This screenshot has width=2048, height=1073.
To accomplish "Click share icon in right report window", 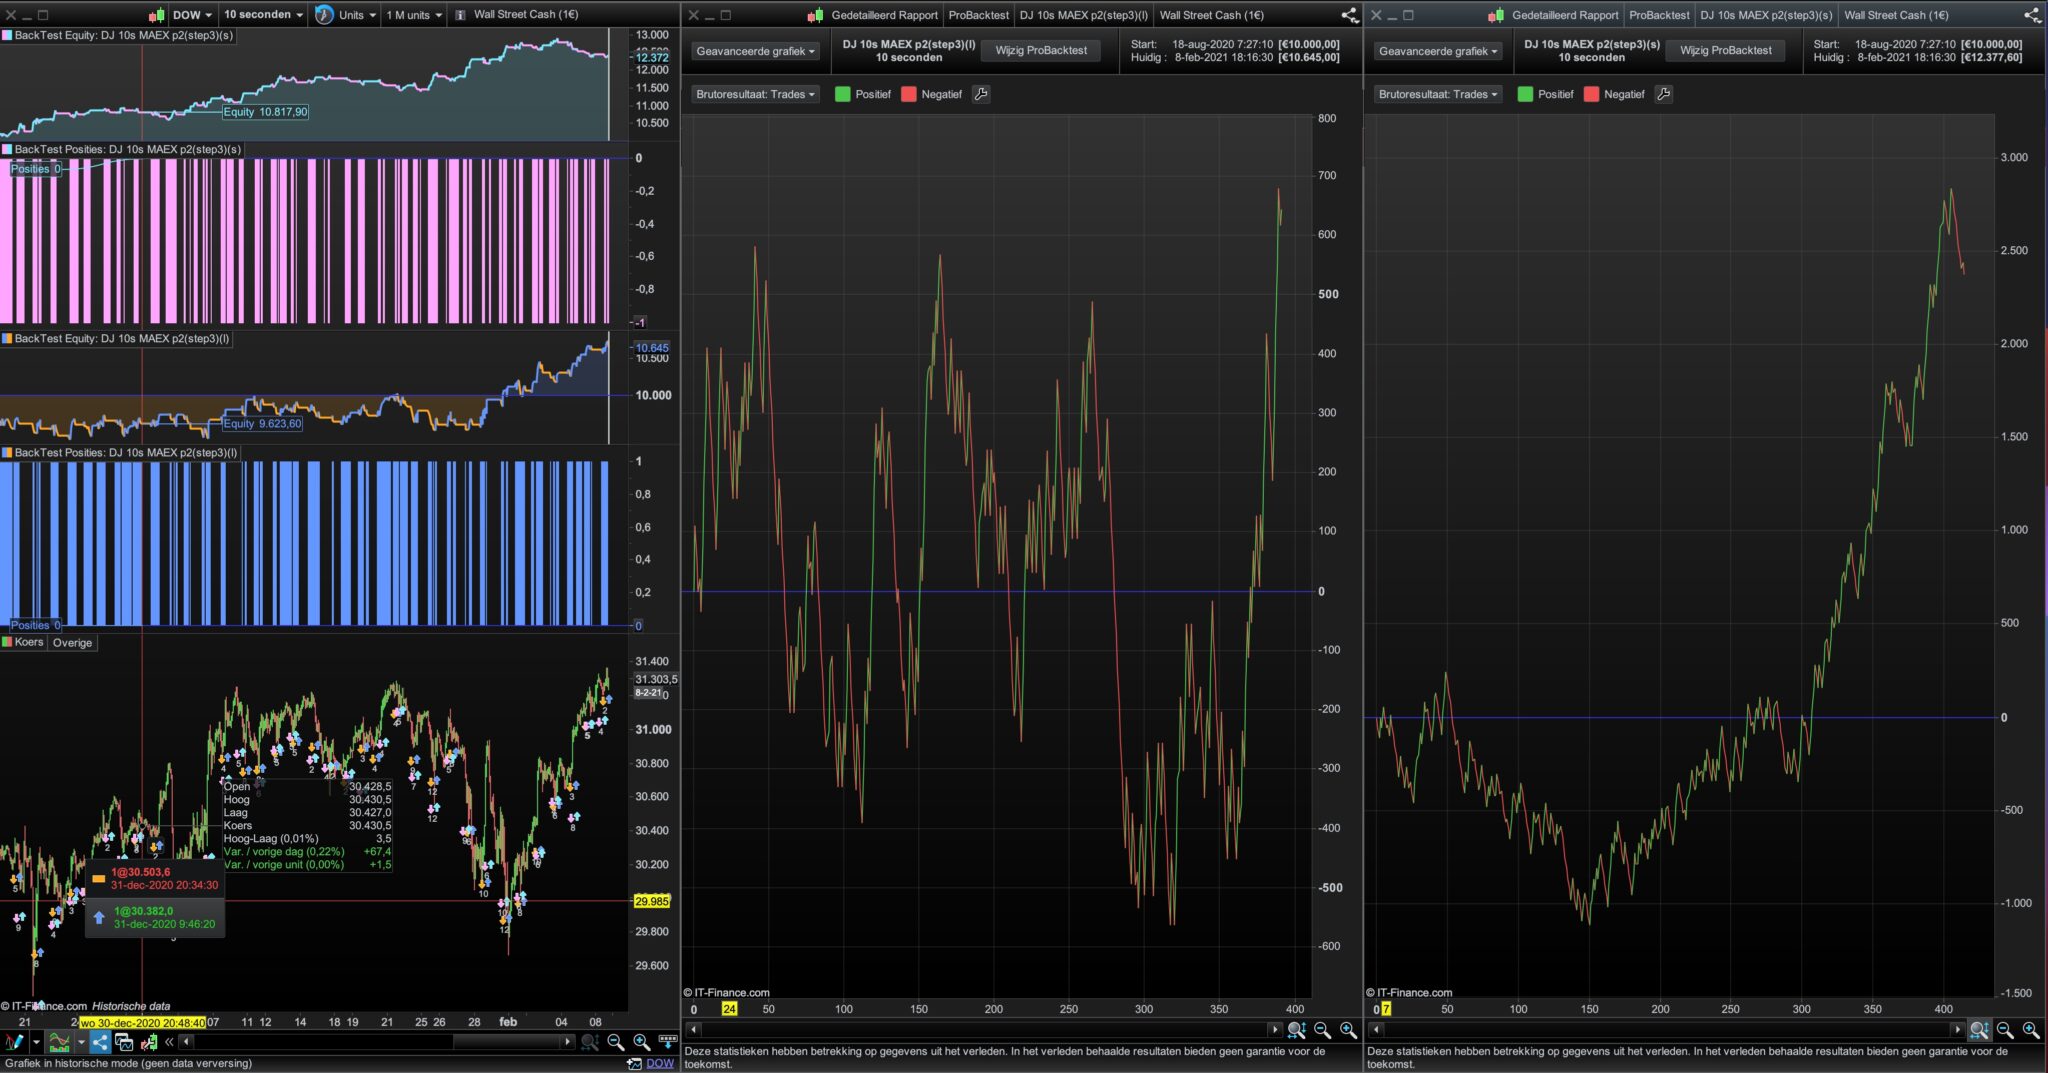I will coord(2032,15).
